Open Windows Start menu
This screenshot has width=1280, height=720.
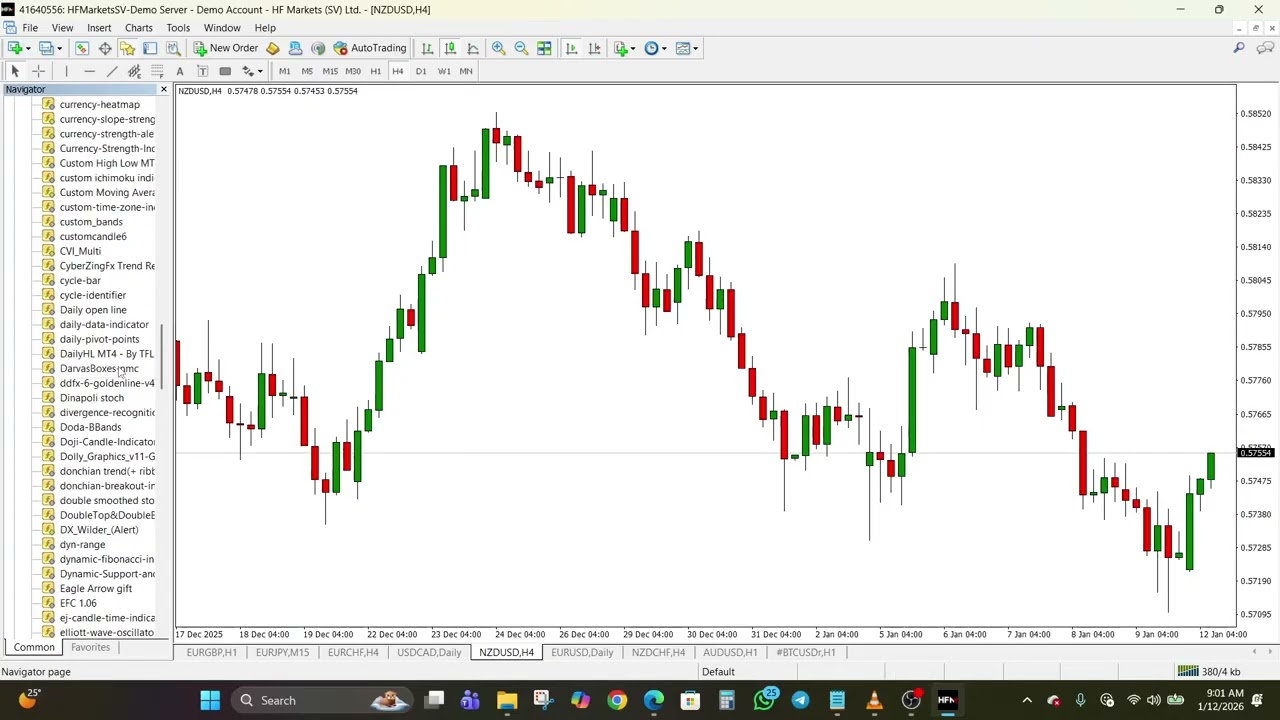pyautogui.click(x=210, y=700)
